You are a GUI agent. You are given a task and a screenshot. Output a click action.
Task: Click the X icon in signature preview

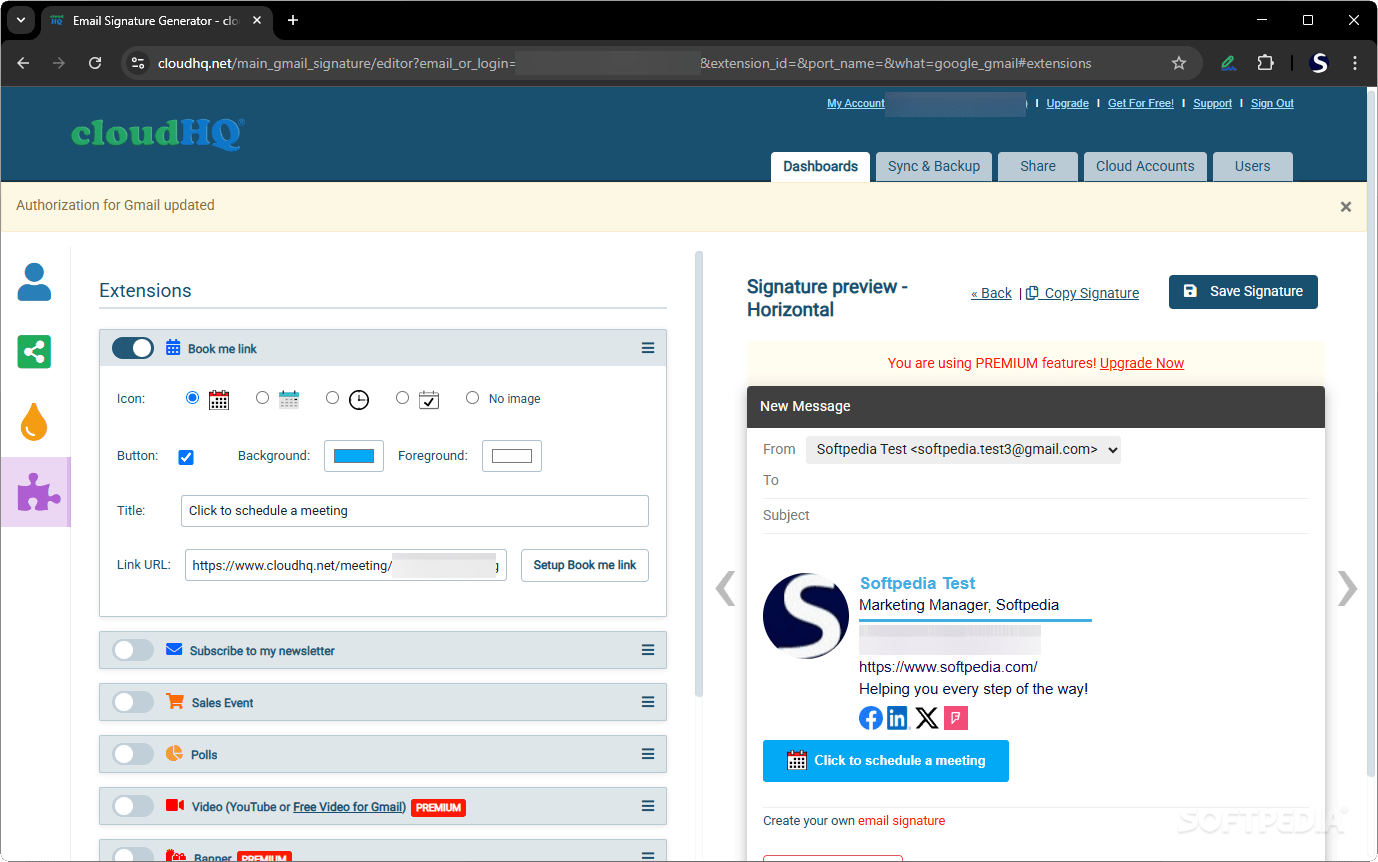[x=927, y=718]
